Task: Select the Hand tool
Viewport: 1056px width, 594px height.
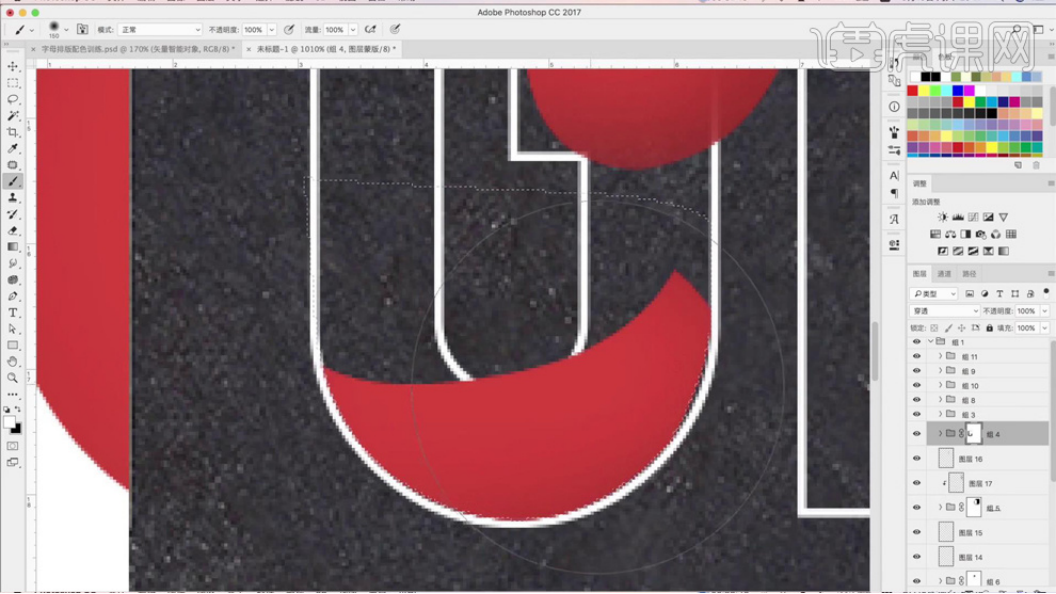Action: pos(13,362)
